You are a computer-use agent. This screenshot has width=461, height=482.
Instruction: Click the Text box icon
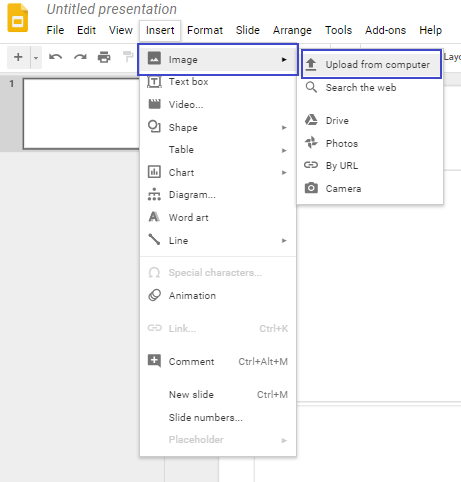pyautogui.click(x=154, y=81)
